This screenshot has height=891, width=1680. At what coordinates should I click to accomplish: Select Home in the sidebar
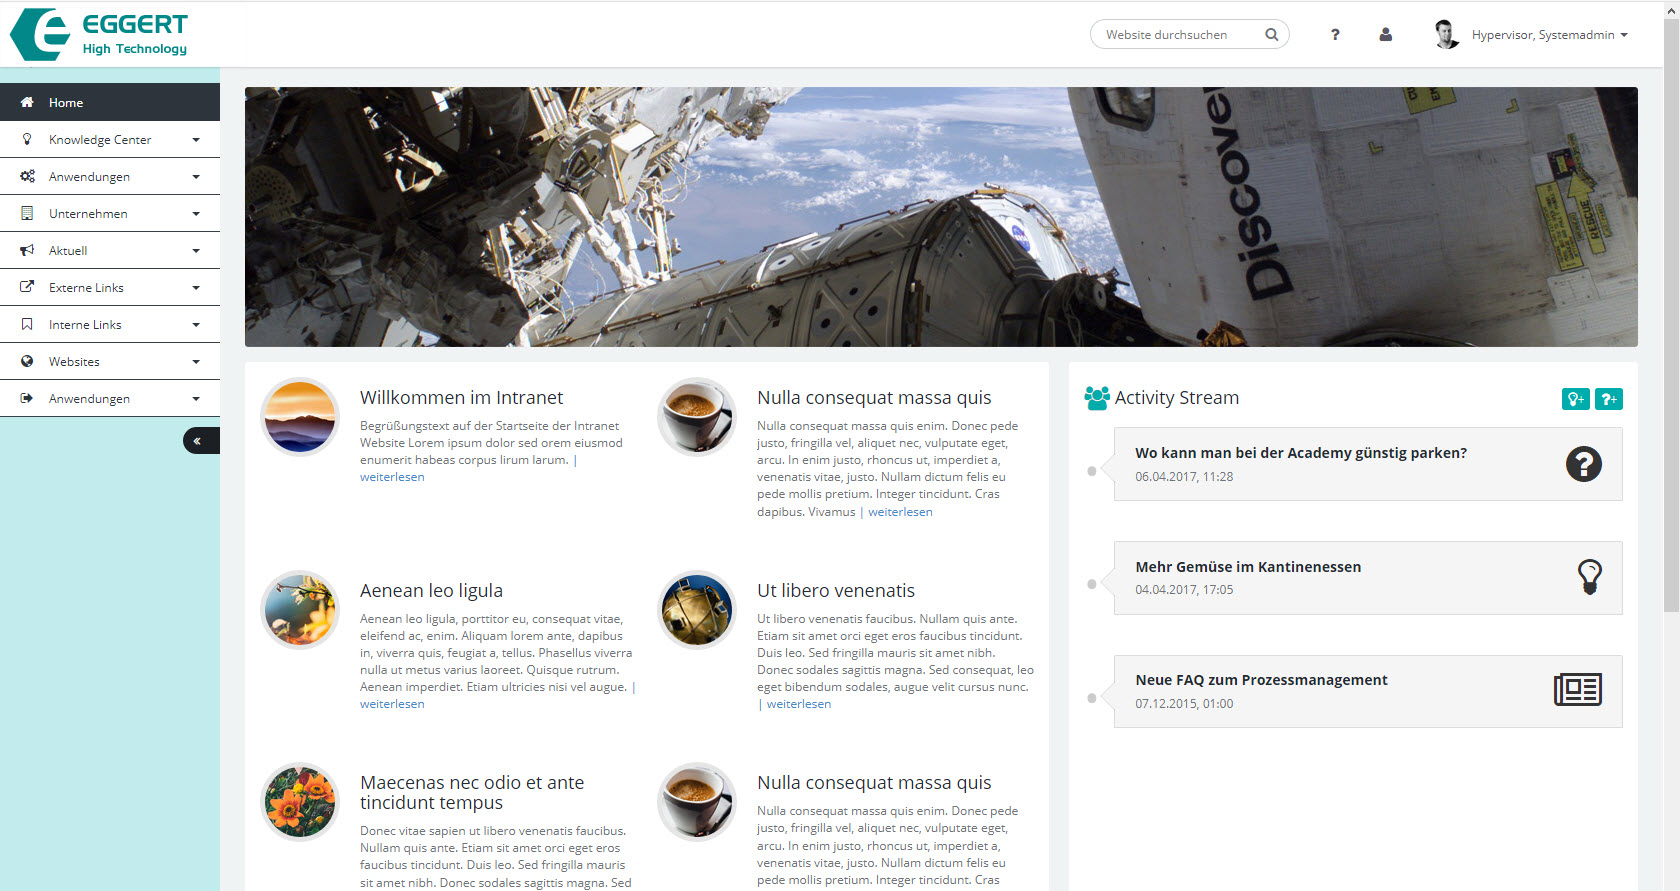pyautogui.click(x=66, y=103)
